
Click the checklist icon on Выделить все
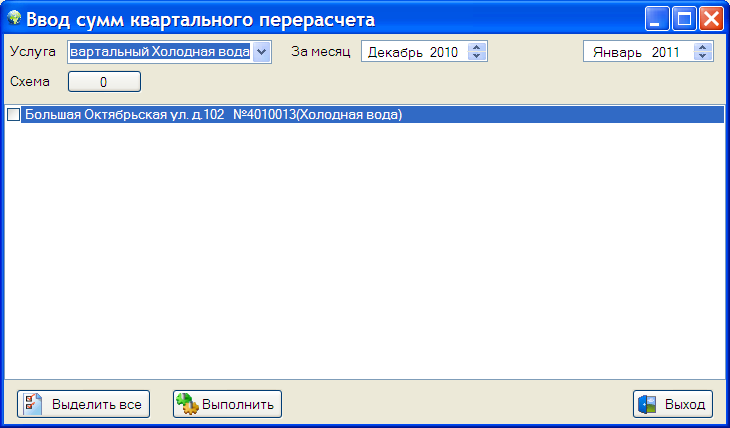(x=33, y=404)
